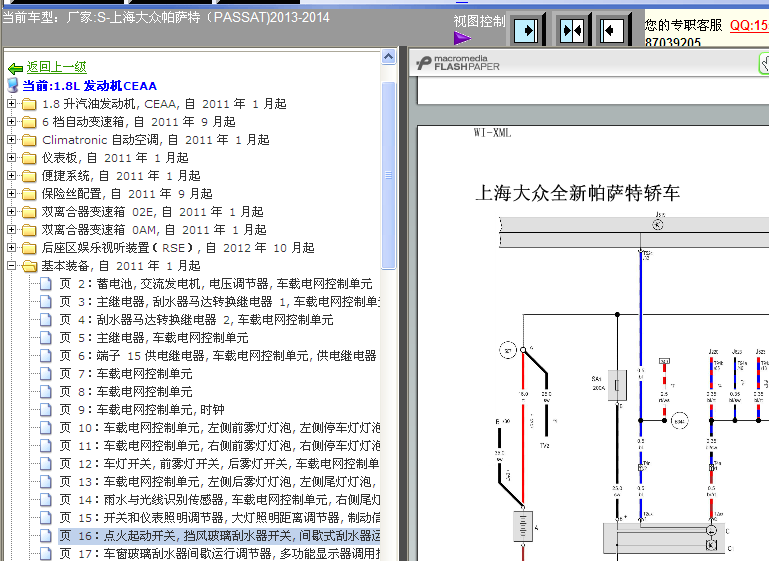Click the expand-left view control icon
This screenshot has height=561, width=769.
click(x=612, y=30)
